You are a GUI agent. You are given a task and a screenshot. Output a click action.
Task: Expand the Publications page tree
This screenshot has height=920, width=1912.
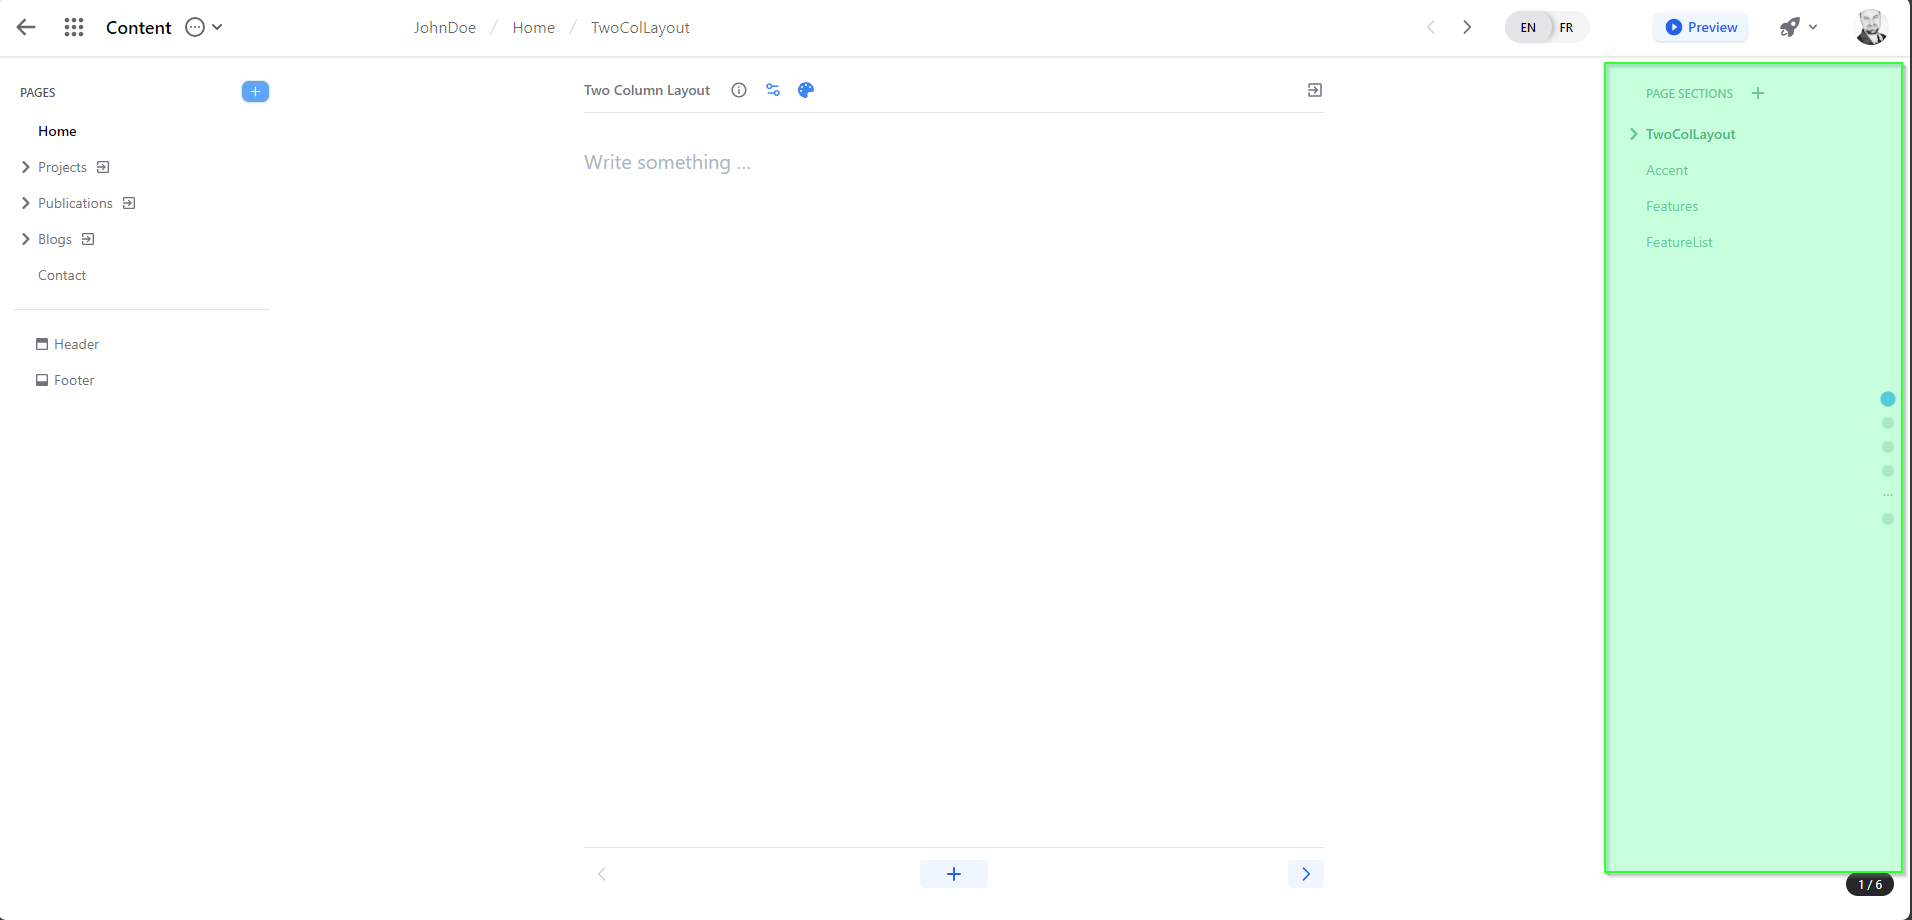[26, 203]
